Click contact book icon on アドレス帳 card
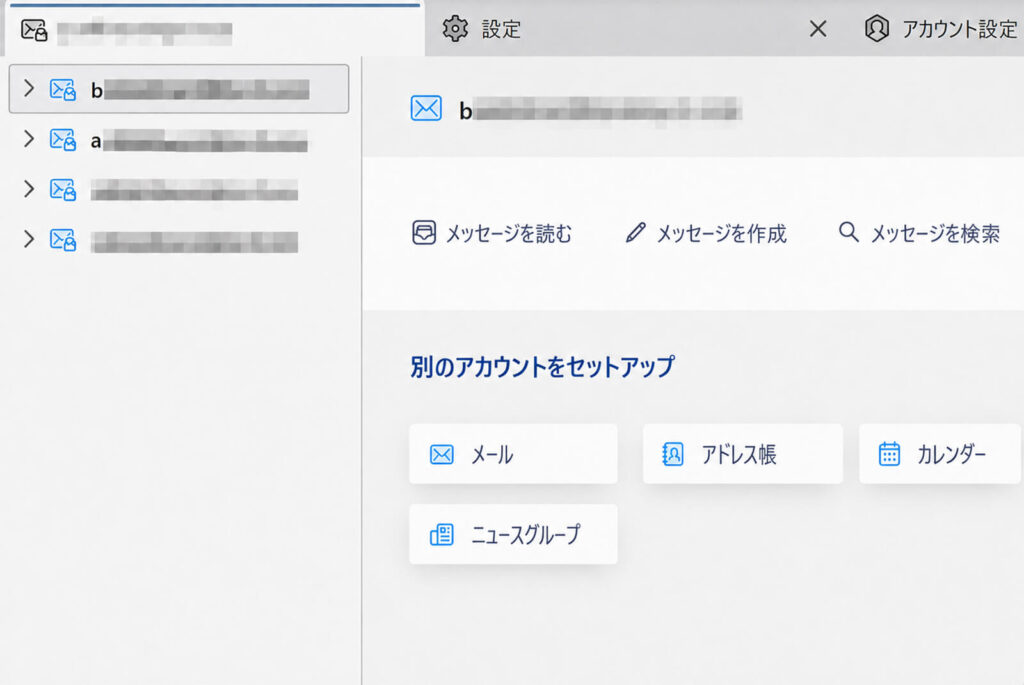The height and width of the screenshot is (685, 1024). coord(673,454)
